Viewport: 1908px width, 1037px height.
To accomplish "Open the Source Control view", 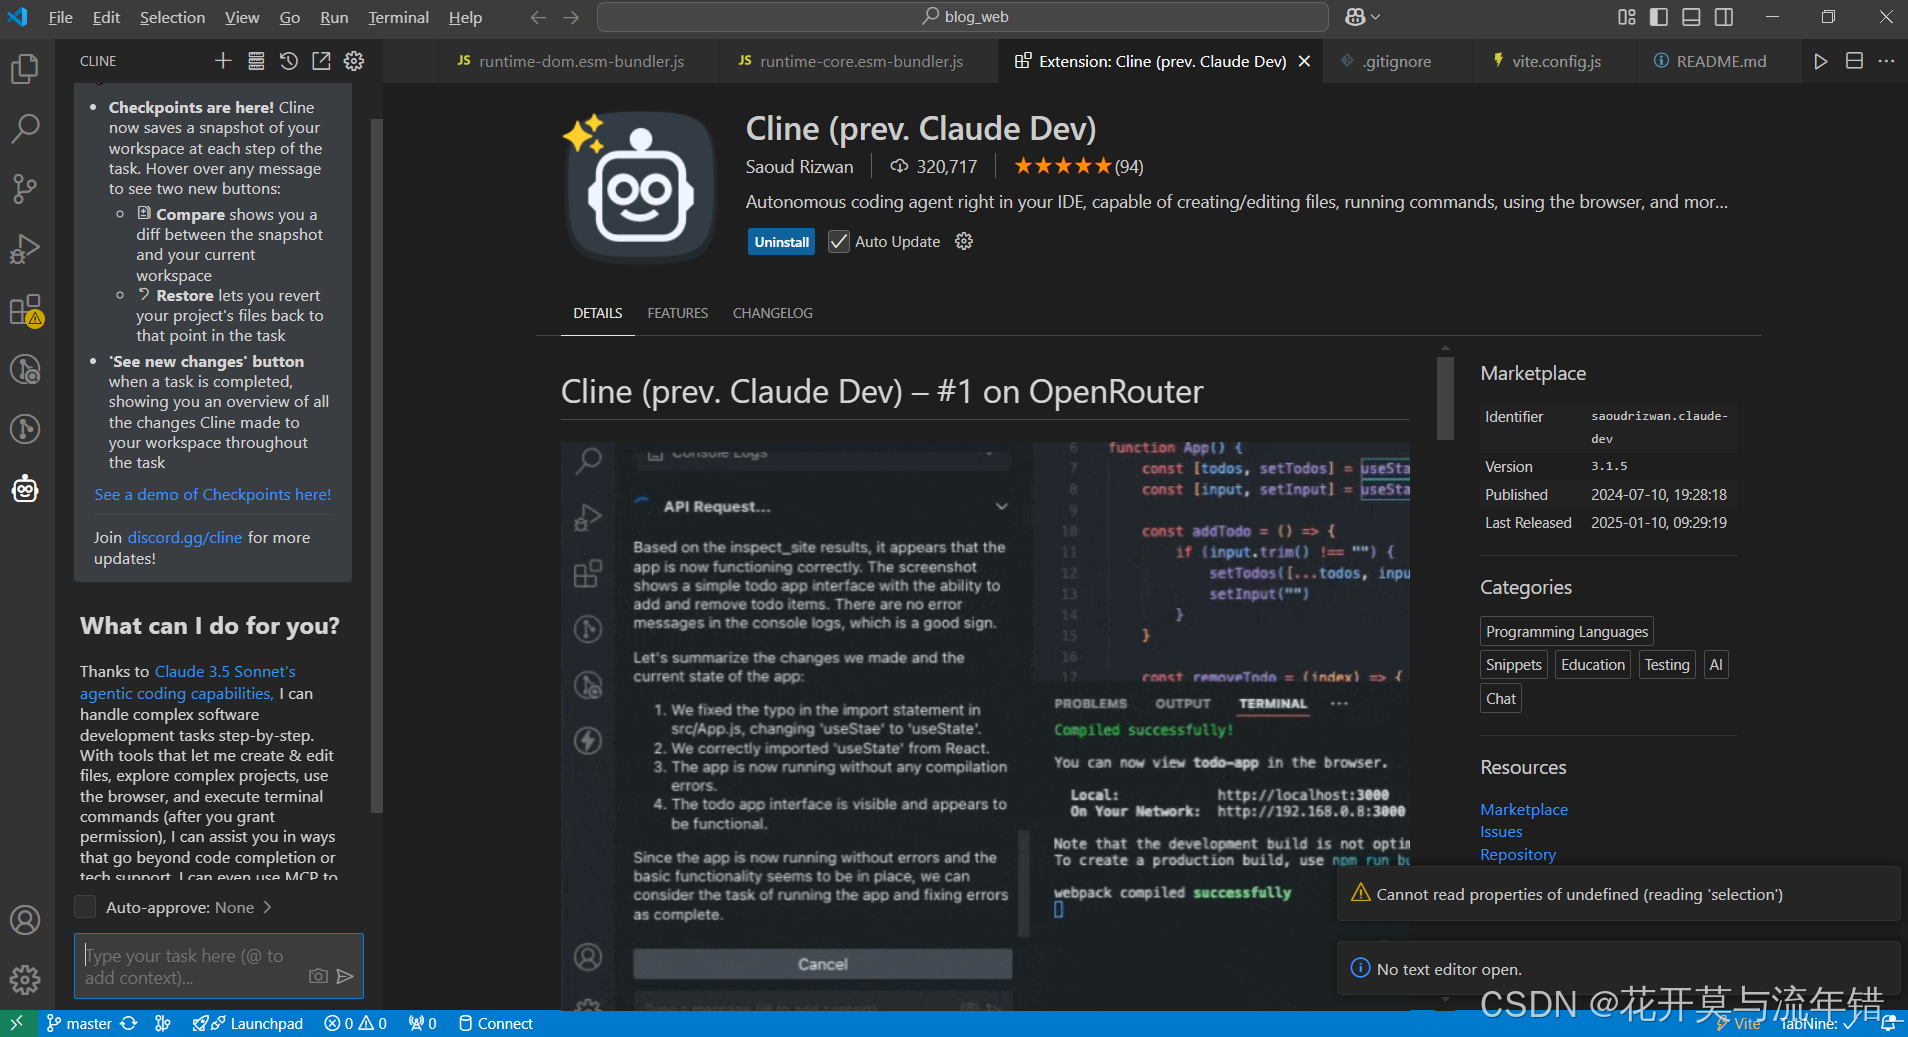I will pyautogui.click(x=25, y=188).
